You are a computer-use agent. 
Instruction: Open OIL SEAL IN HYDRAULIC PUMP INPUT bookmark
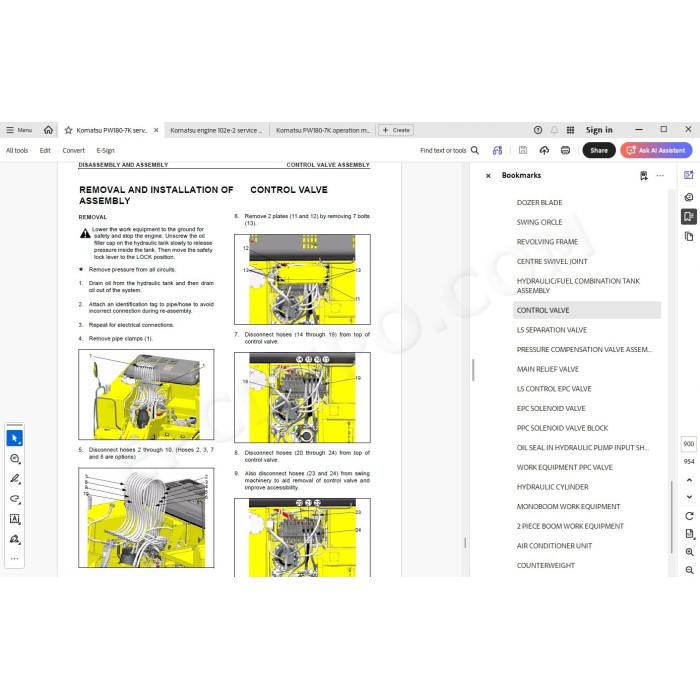coord(583,448)
